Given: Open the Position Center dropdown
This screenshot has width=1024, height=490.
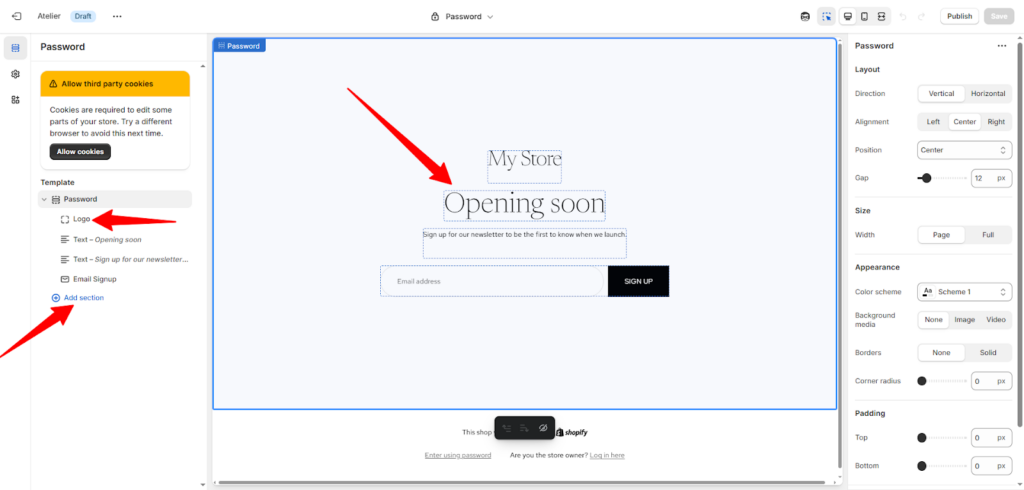Looking at the screenshot, I should pos(964,150).
